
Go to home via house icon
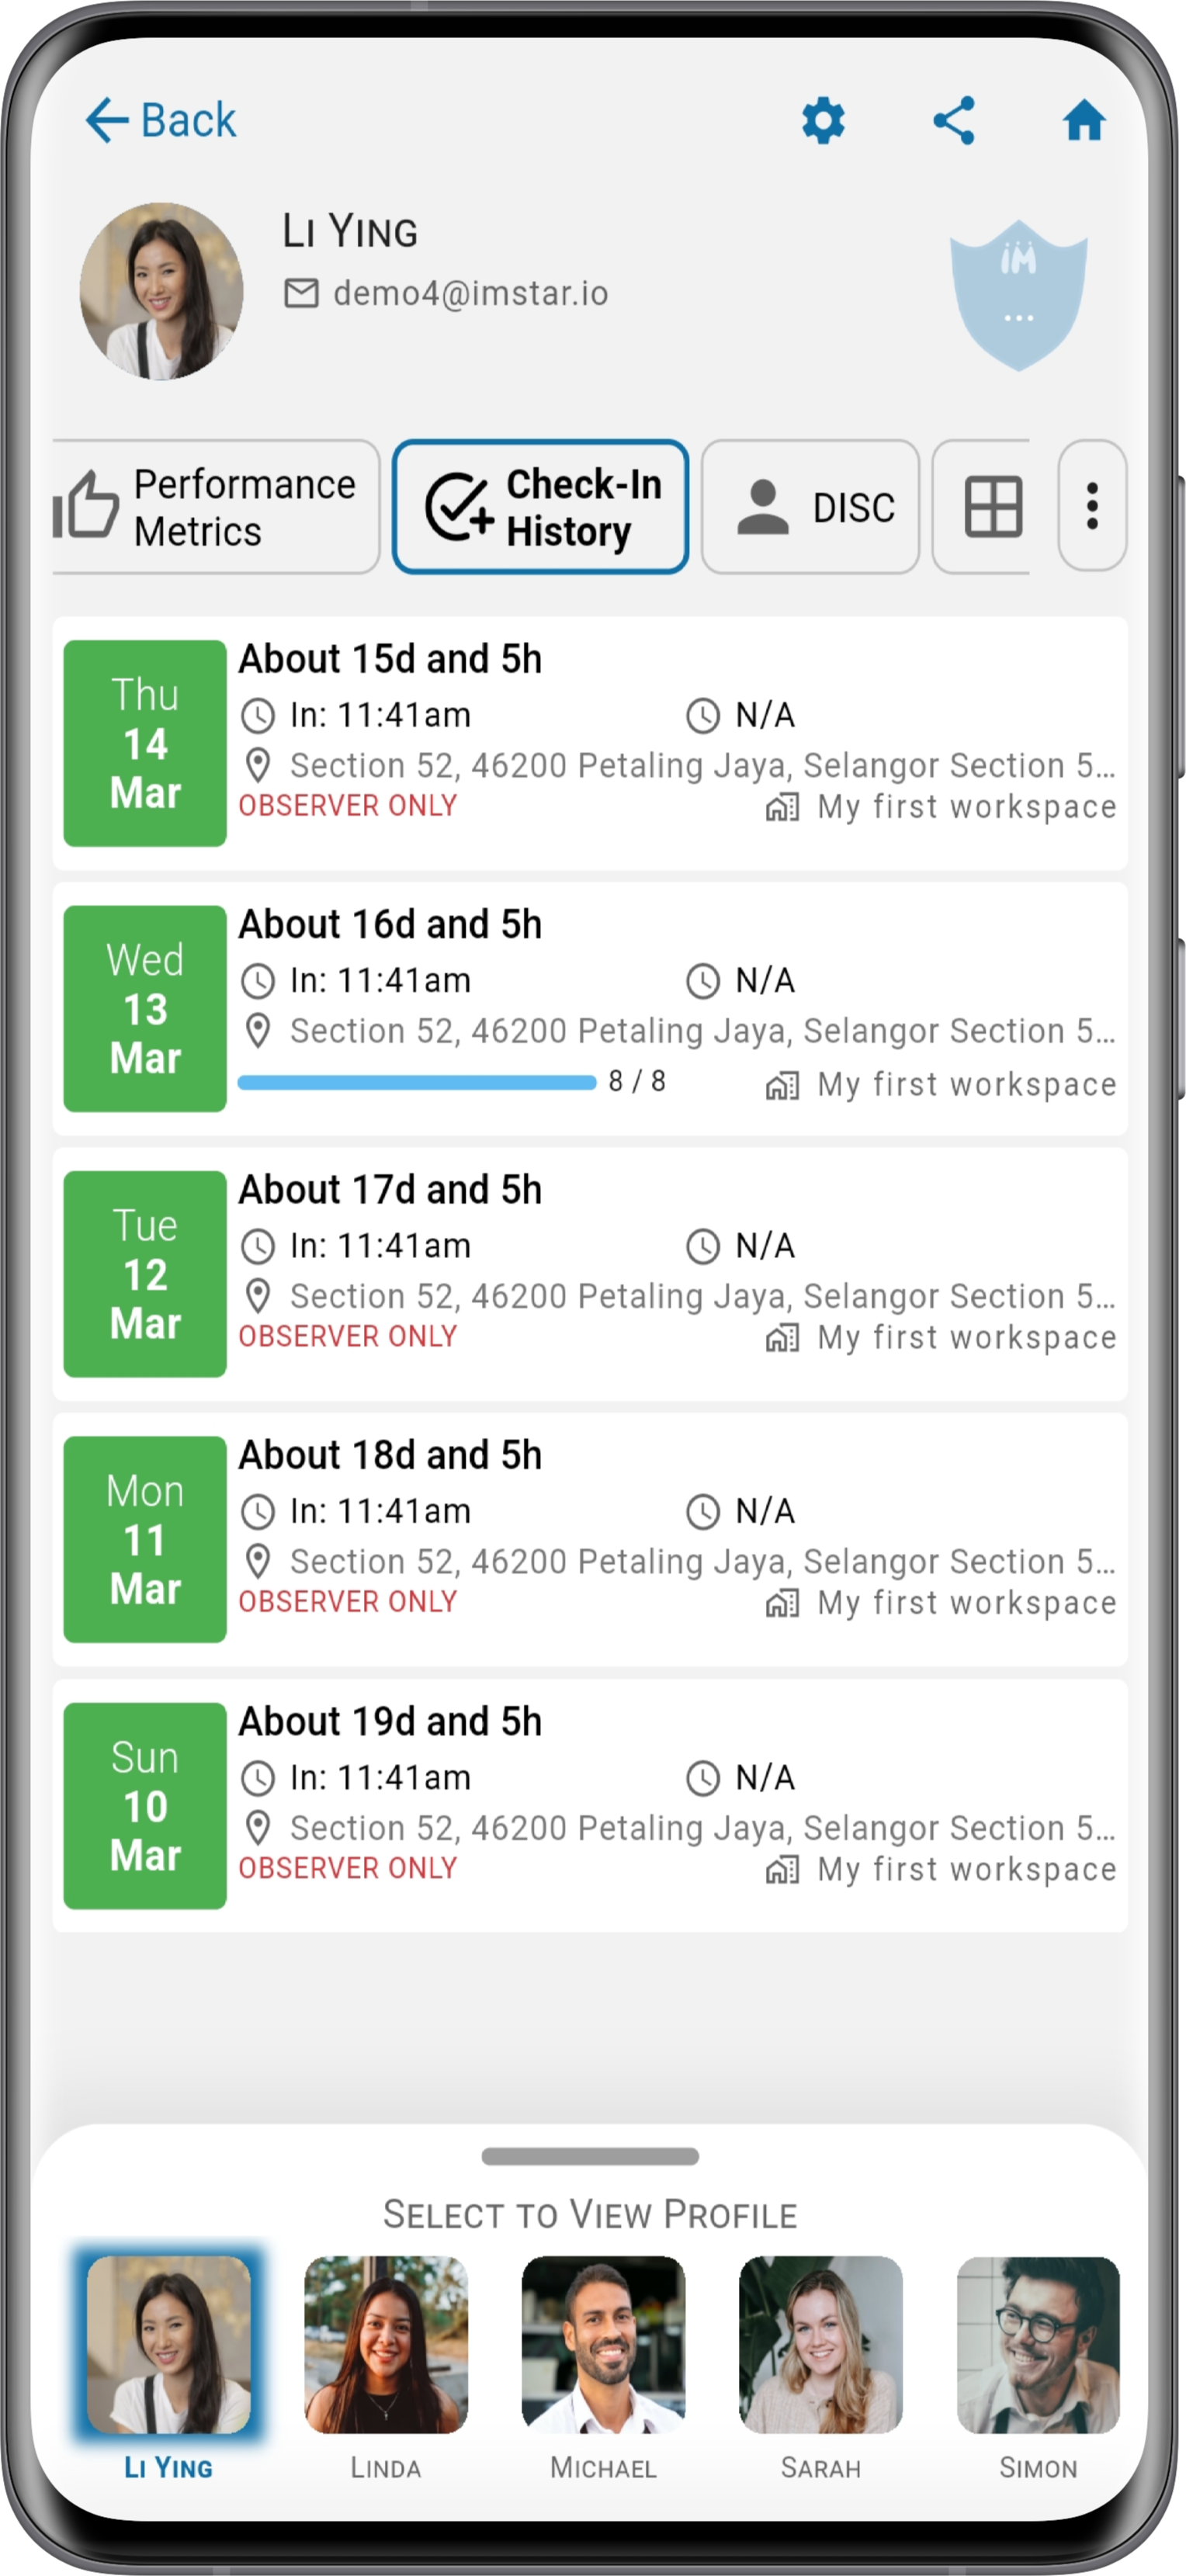[1084, 121]
